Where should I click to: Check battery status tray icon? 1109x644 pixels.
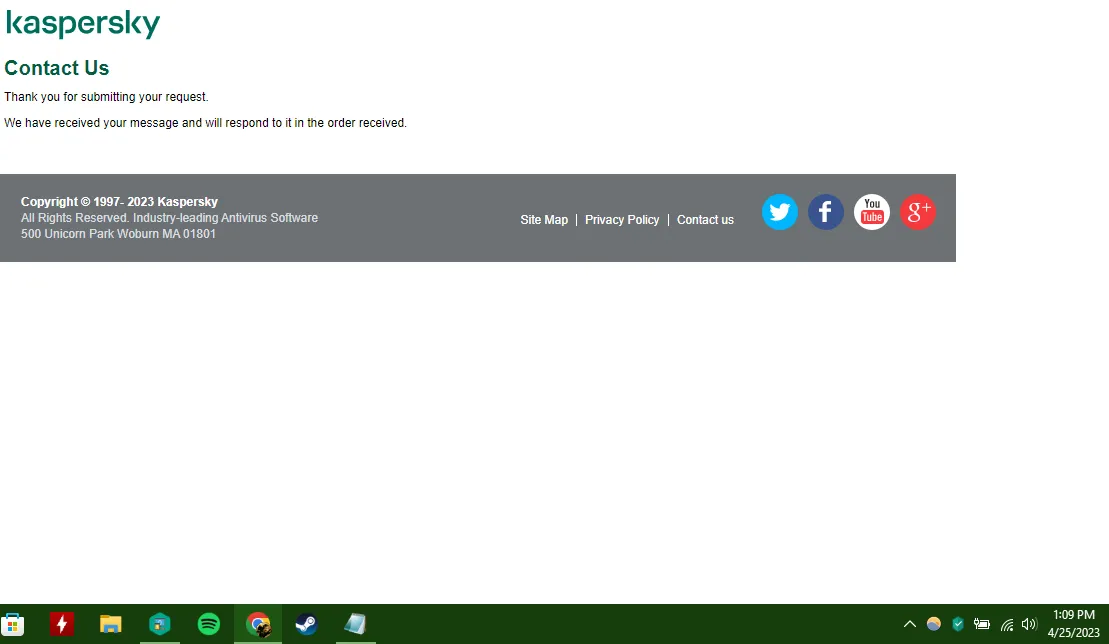click(x=982, y=624)
